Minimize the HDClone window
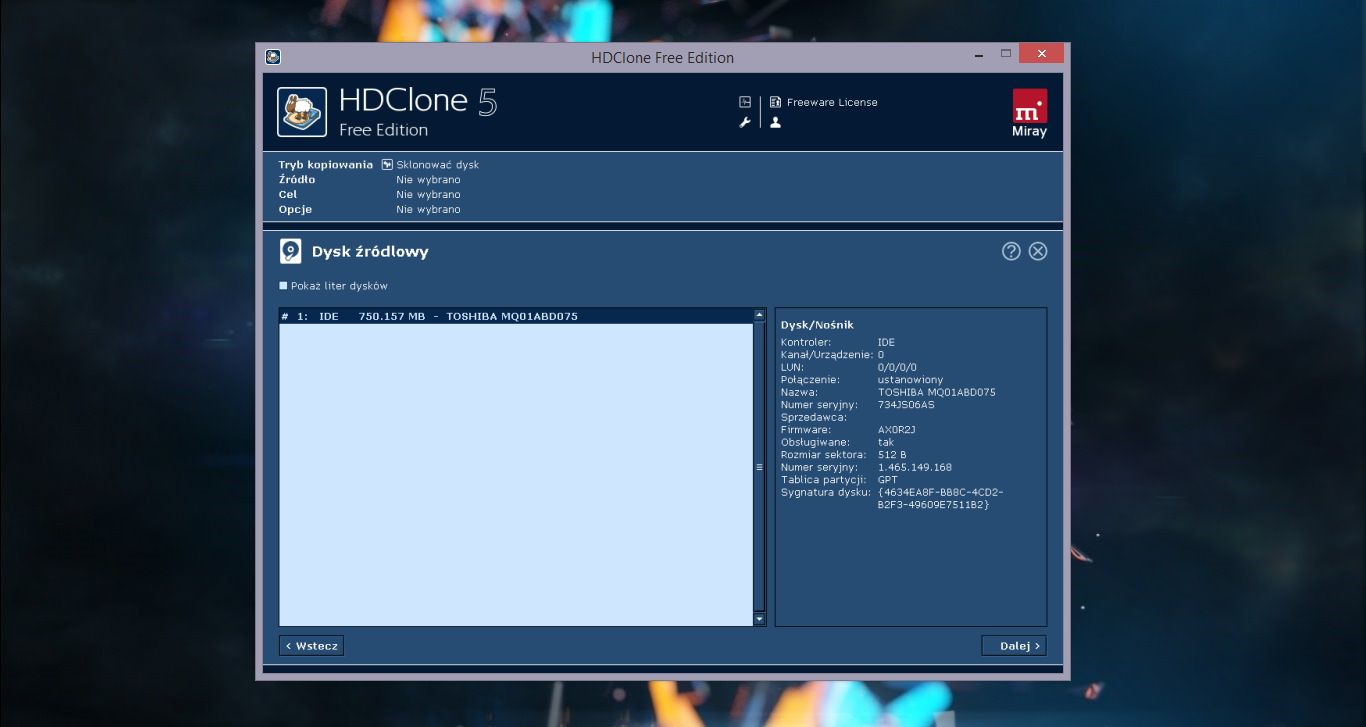The height and width of the screenshot is (727, 1366). [979, 54]
